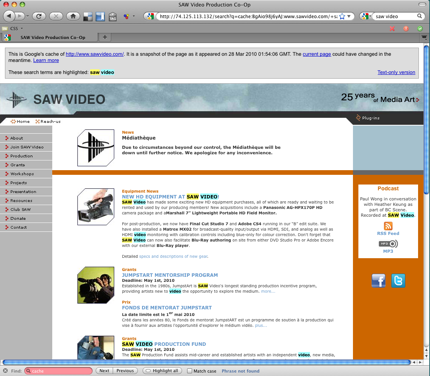Open the Join SAW Video menu item
The height and width of the screenshot is (377, 431).
tap(26, 147)
